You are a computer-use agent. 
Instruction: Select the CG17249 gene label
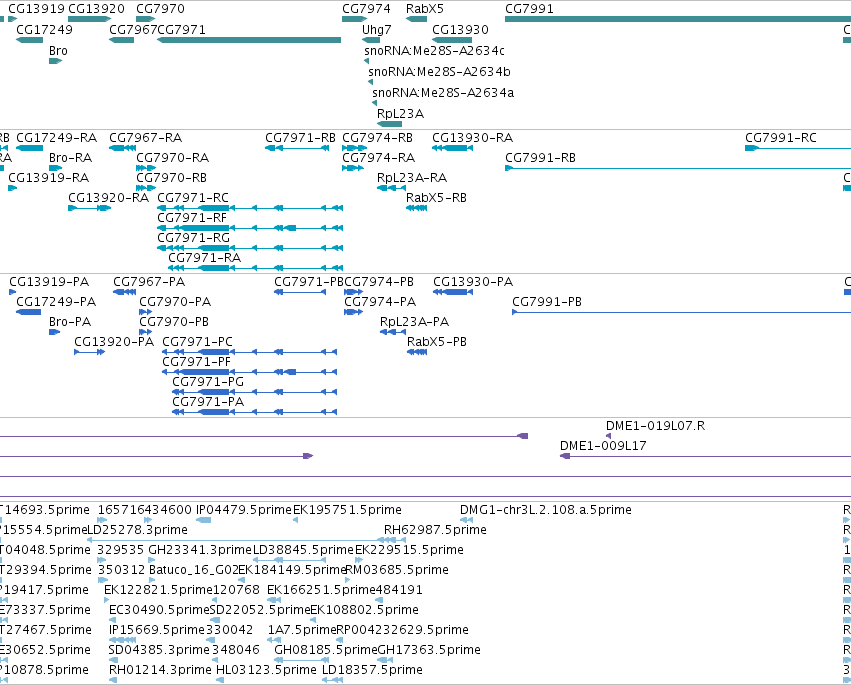(45, 29)
